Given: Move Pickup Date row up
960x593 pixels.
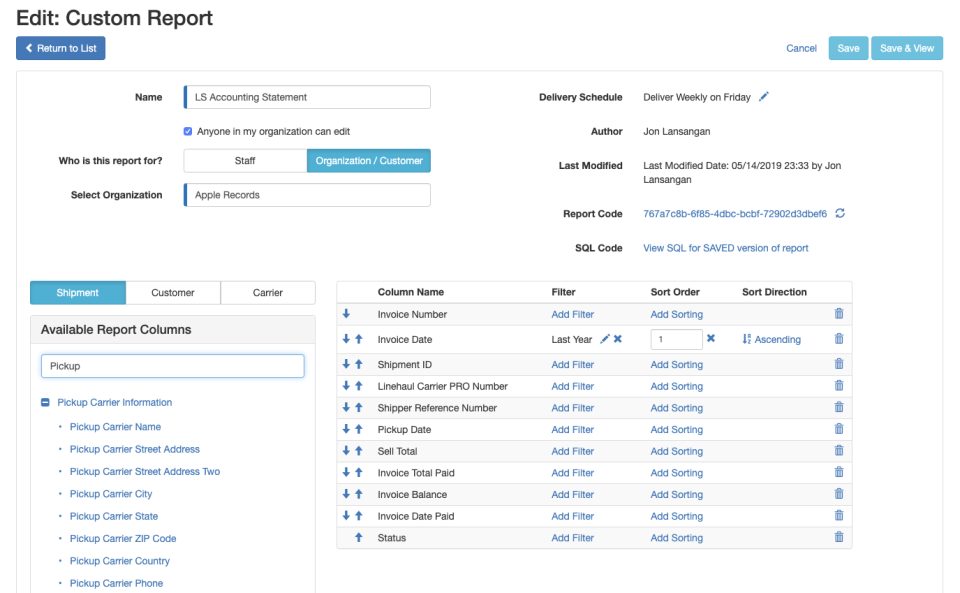Looking at the screenshot, I should click(x=359, y=430).
